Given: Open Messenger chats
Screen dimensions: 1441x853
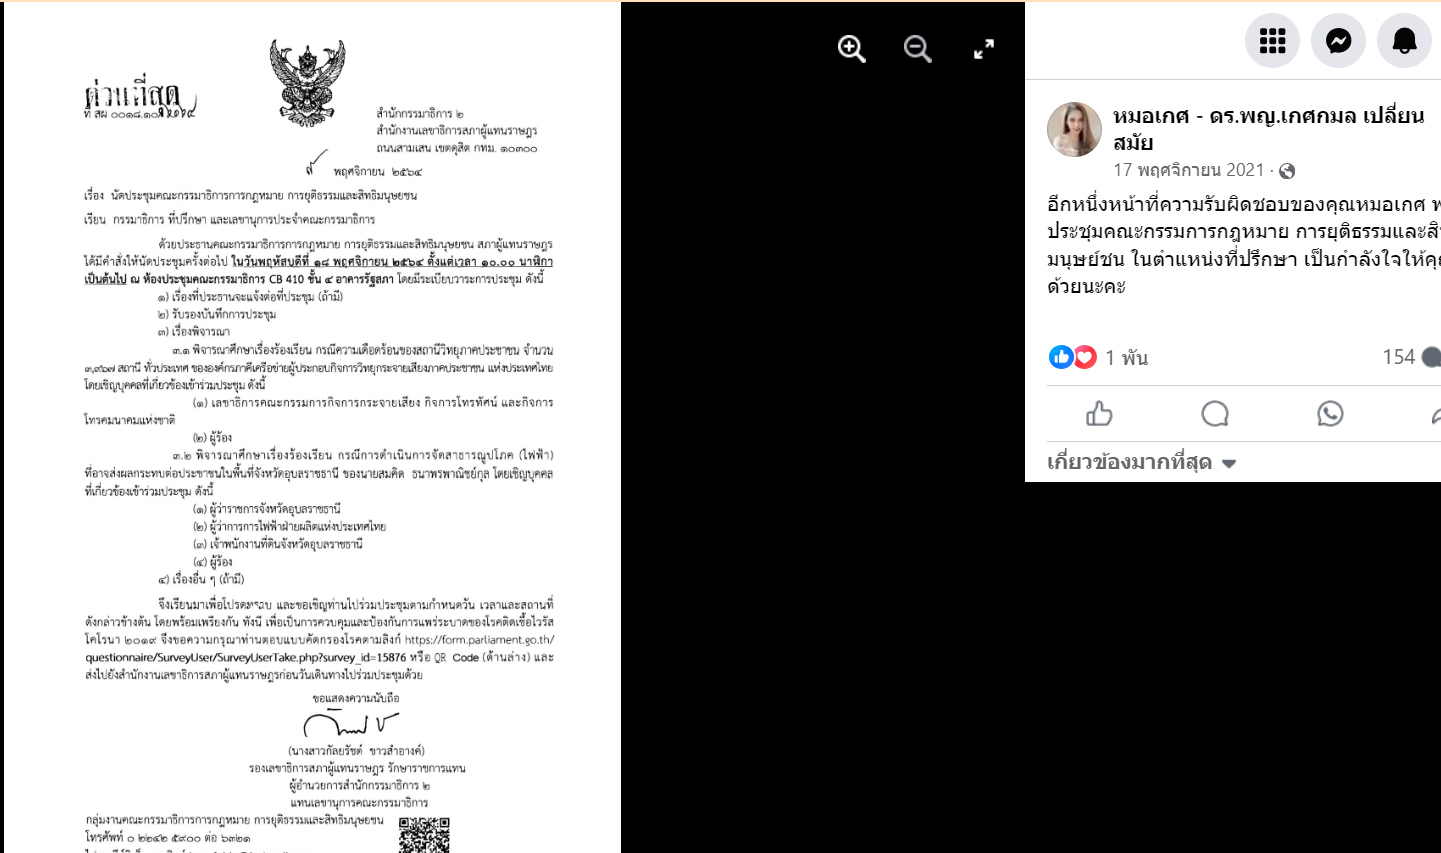Looking at the screenshot, I should click(x=1338, y=40).
